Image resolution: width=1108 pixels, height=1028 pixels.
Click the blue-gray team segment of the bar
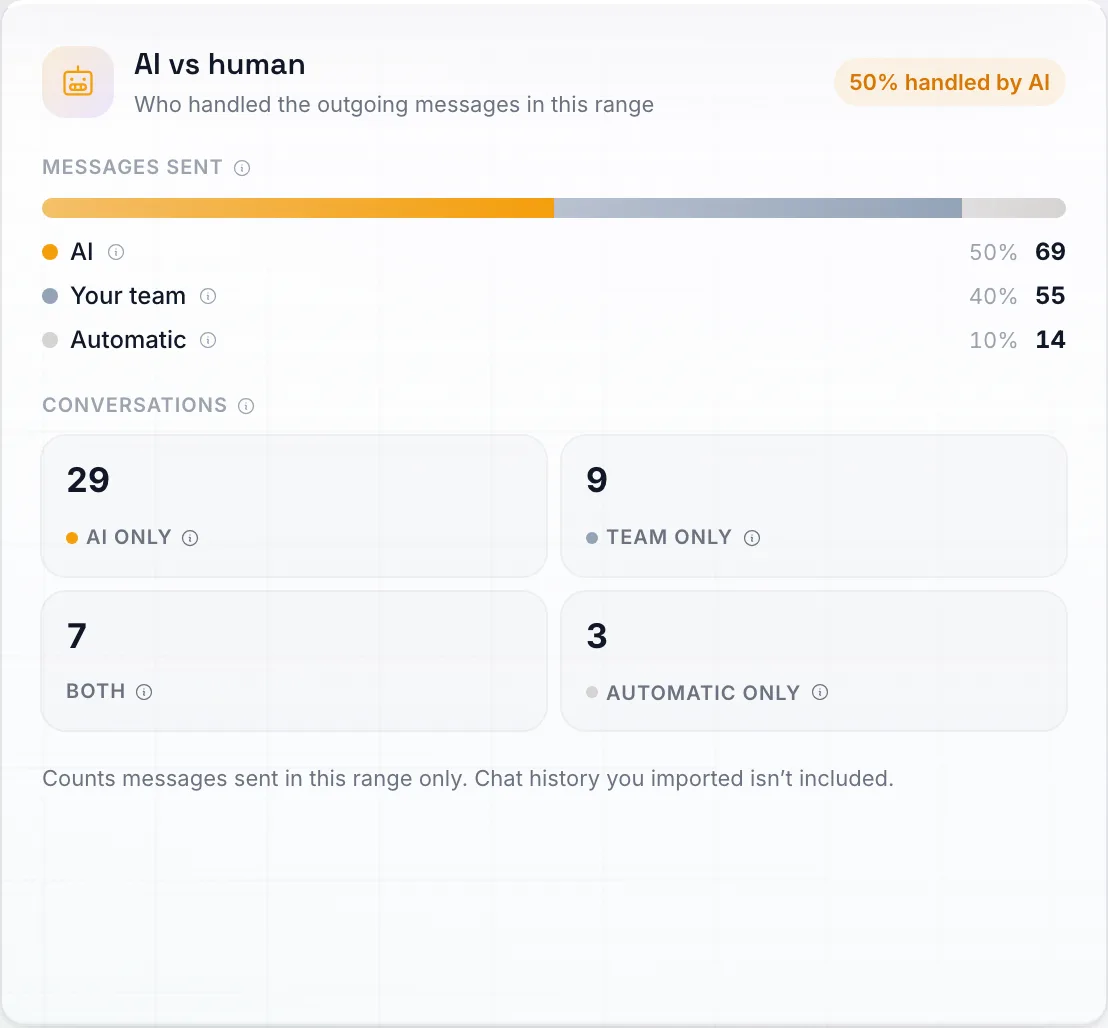pos(758,208)
